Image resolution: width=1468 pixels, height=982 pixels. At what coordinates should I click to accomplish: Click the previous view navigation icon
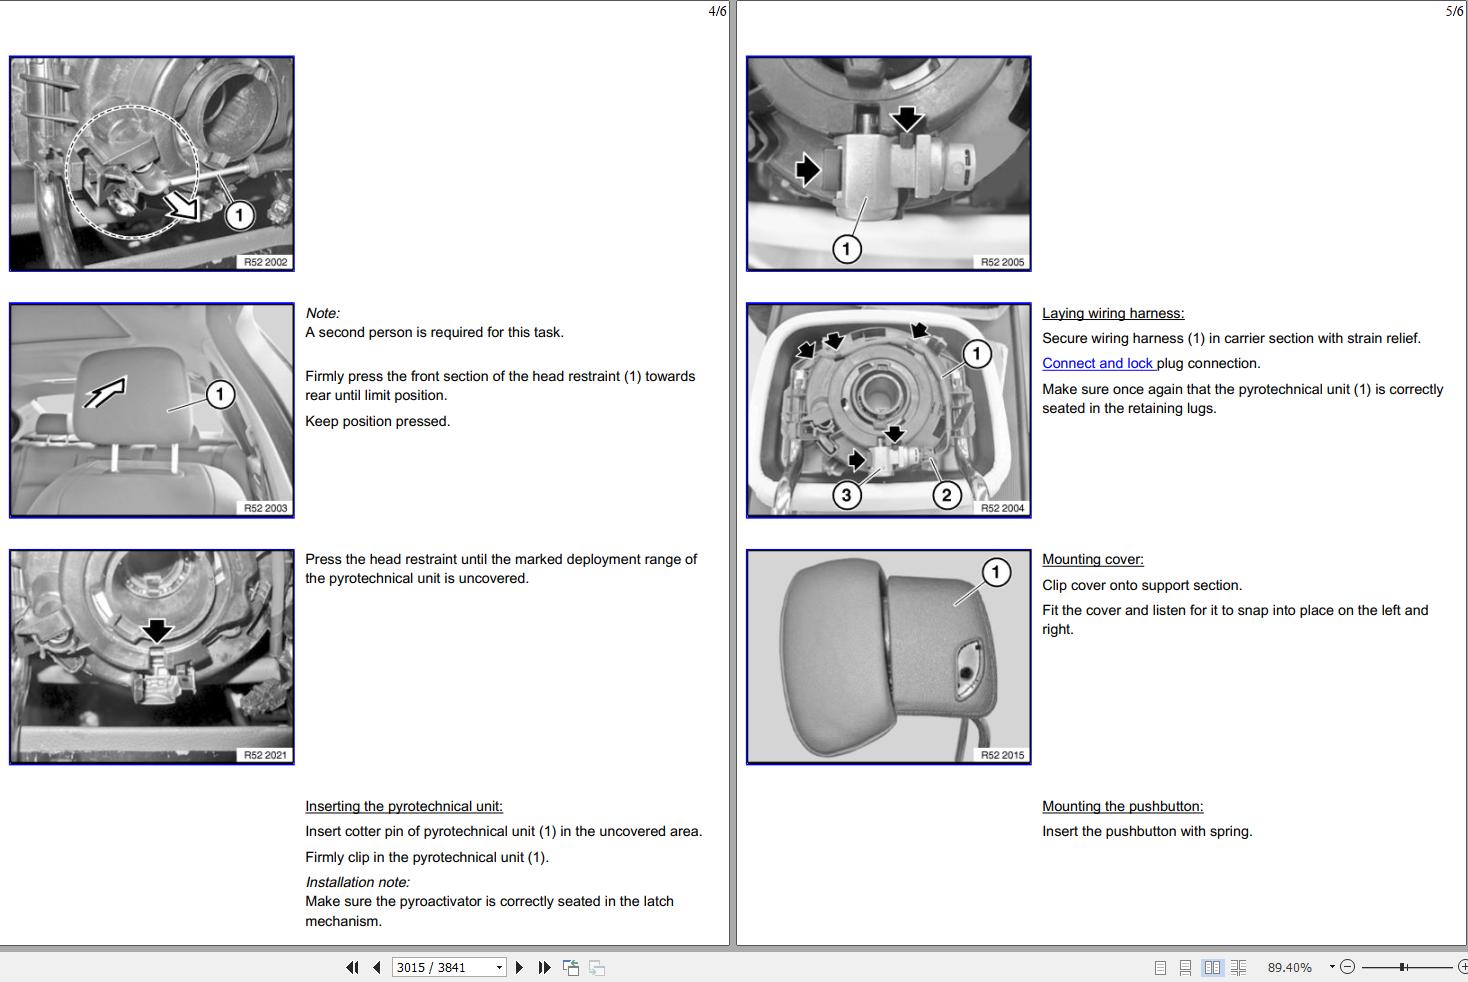pos(571,967)
